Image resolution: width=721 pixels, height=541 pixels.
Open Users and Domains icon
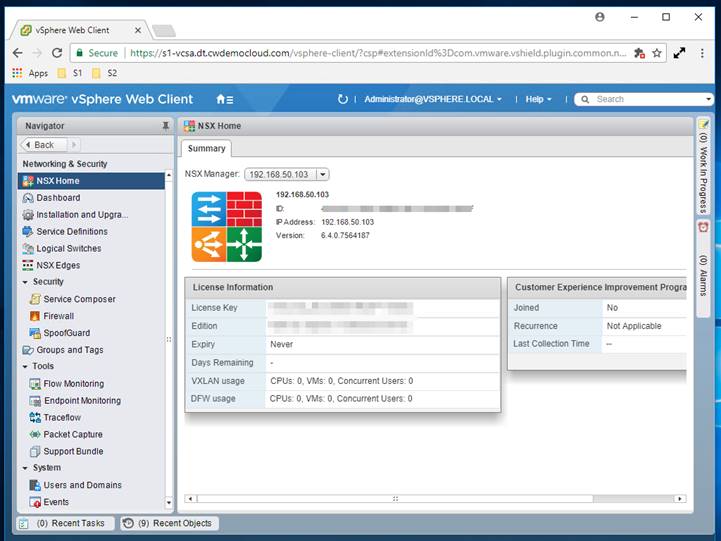pyautogui.click(x=35, y=485)
